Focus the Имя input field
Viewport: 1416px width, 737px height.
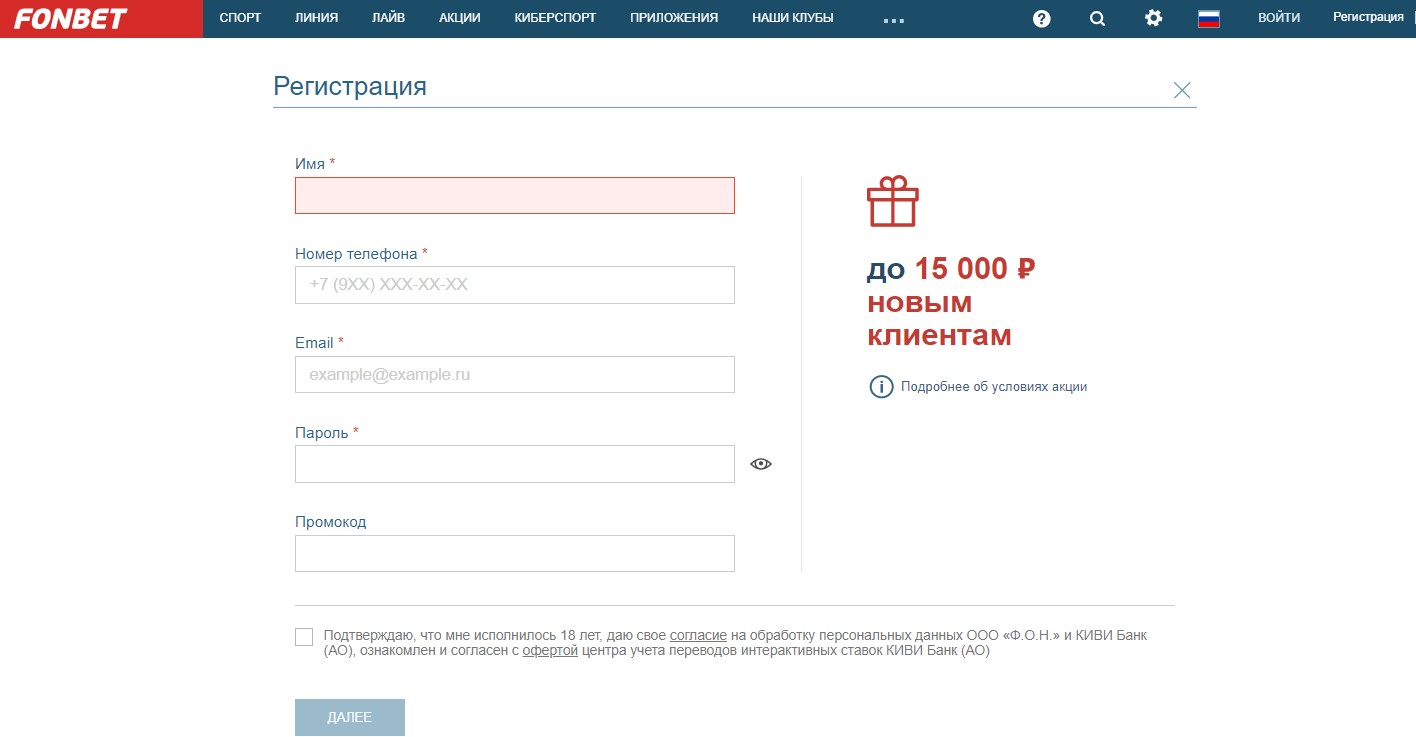(x=515, y=195)
